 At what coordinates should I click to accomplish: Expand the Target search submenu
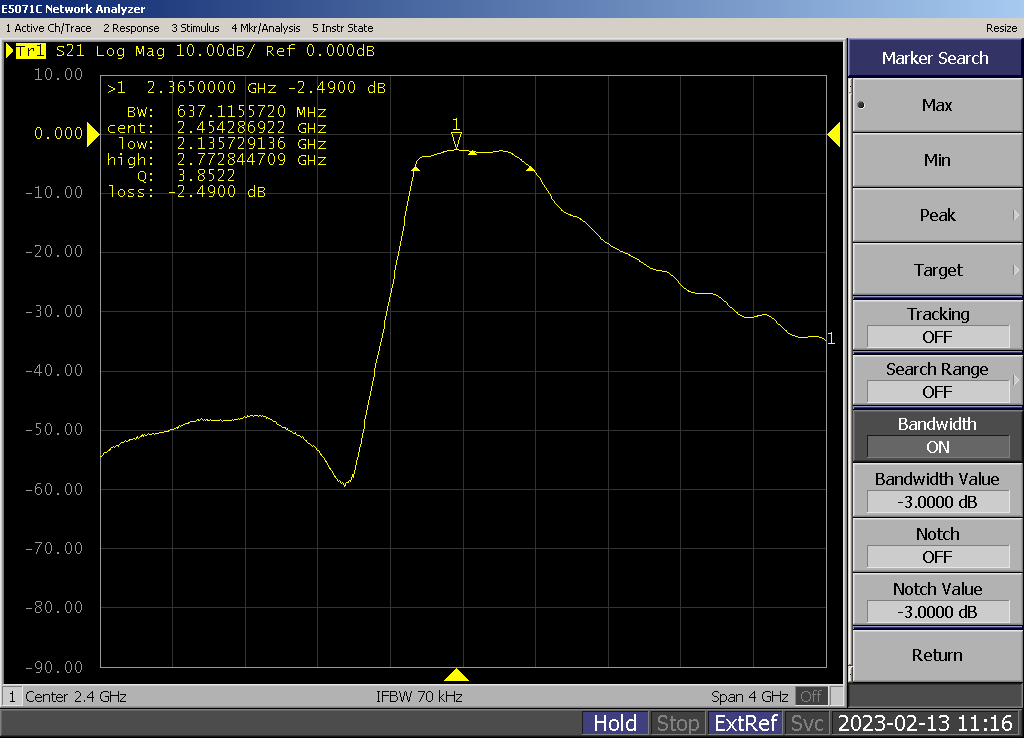pyautogui.click(x=936, y=270)
